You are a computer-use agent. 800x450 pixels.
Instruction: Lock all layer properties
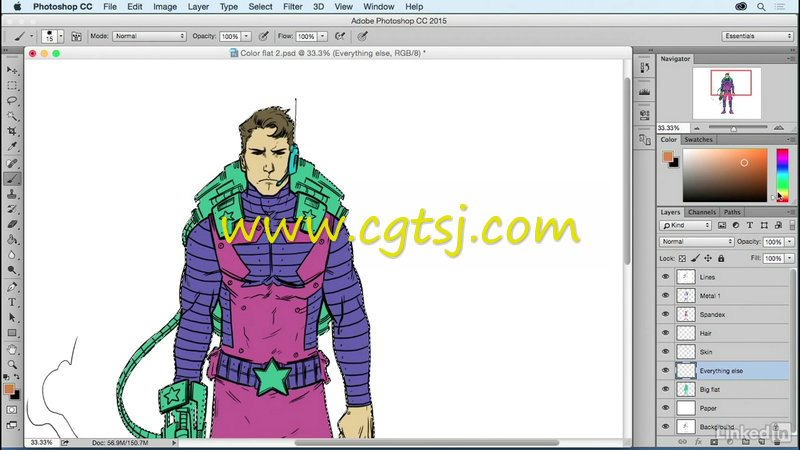point(721,259)
